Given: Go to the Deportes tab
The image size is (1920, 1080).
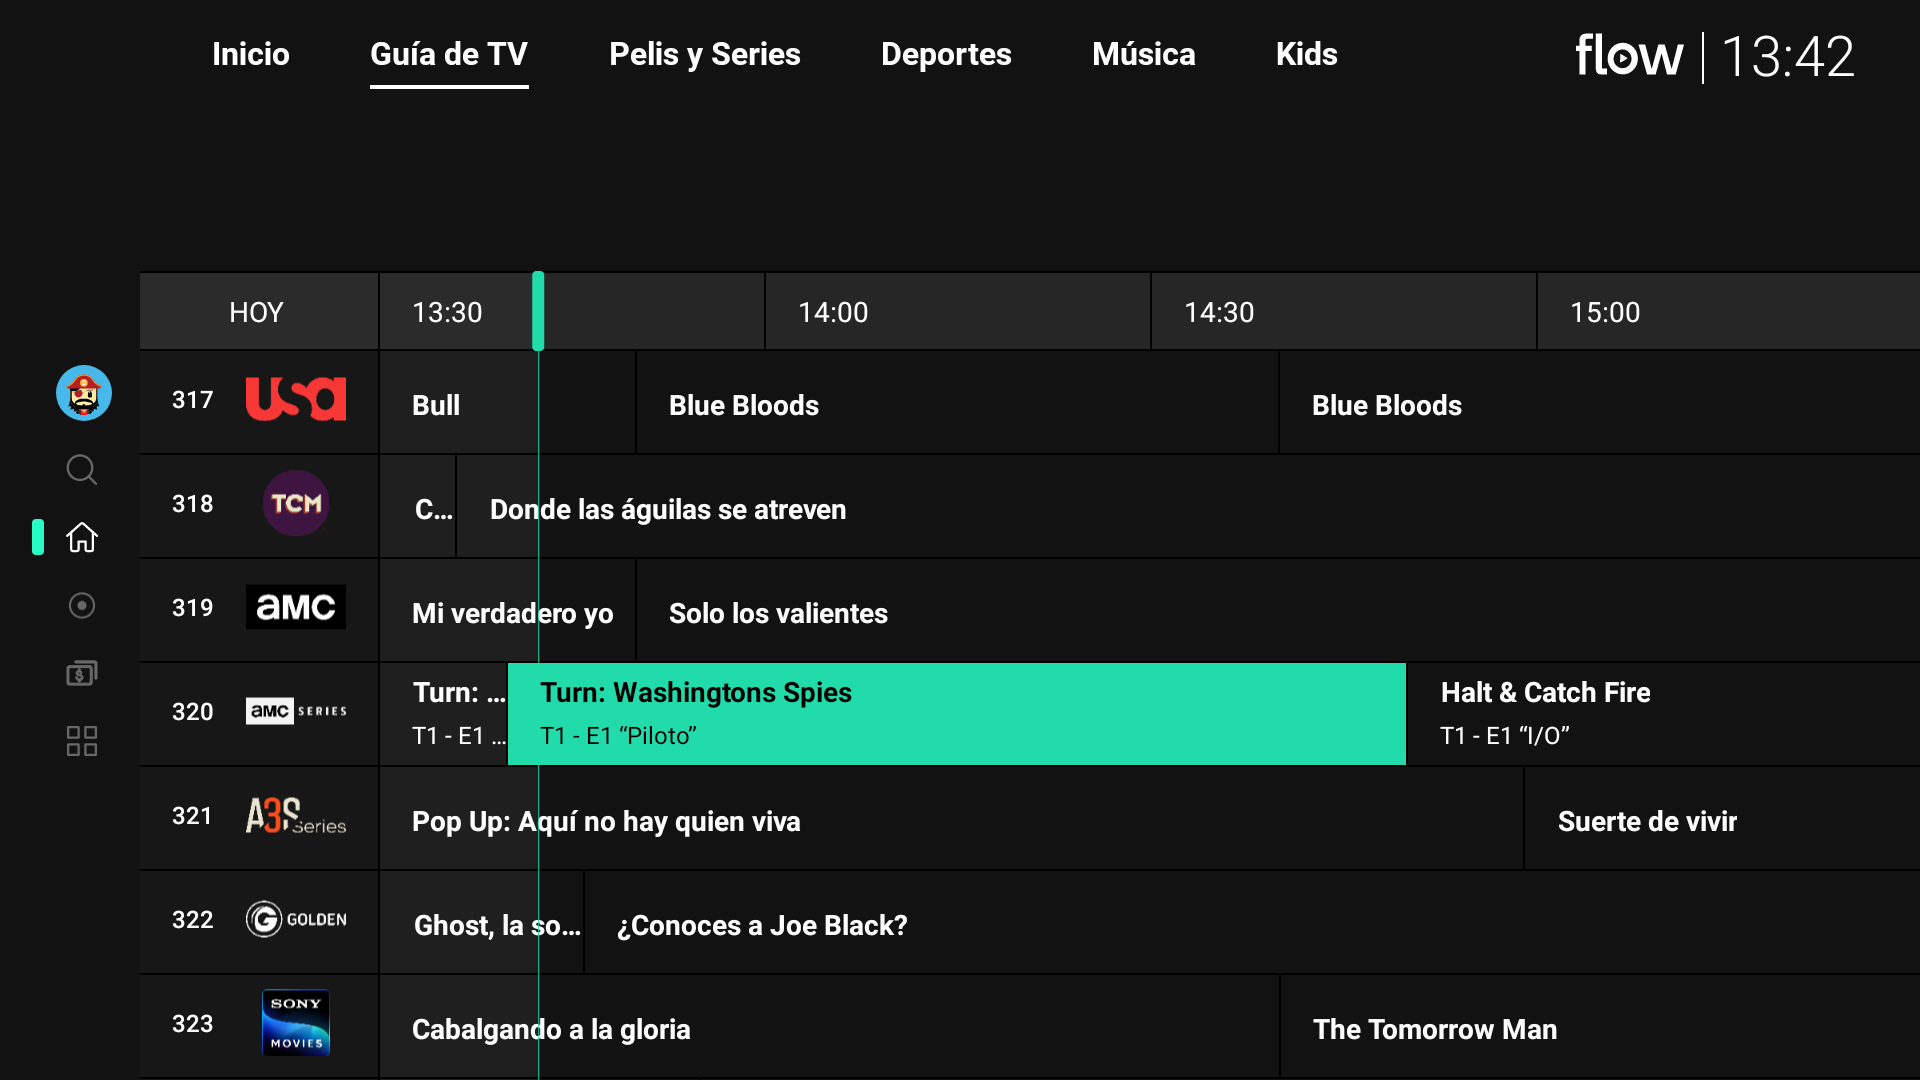Looking at the screenshot, I should coord(945,54).
